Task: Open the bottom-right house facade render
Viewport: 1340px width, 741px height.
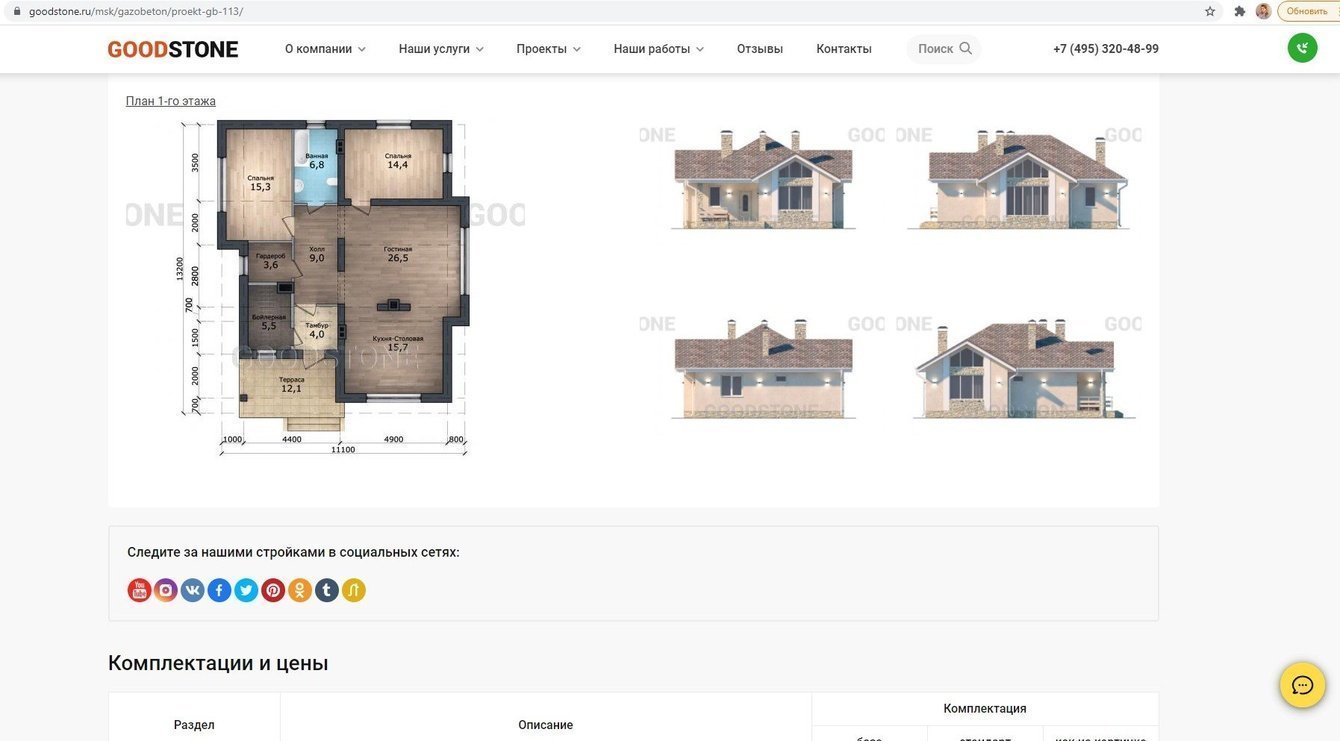Action: pos(1019,368)
